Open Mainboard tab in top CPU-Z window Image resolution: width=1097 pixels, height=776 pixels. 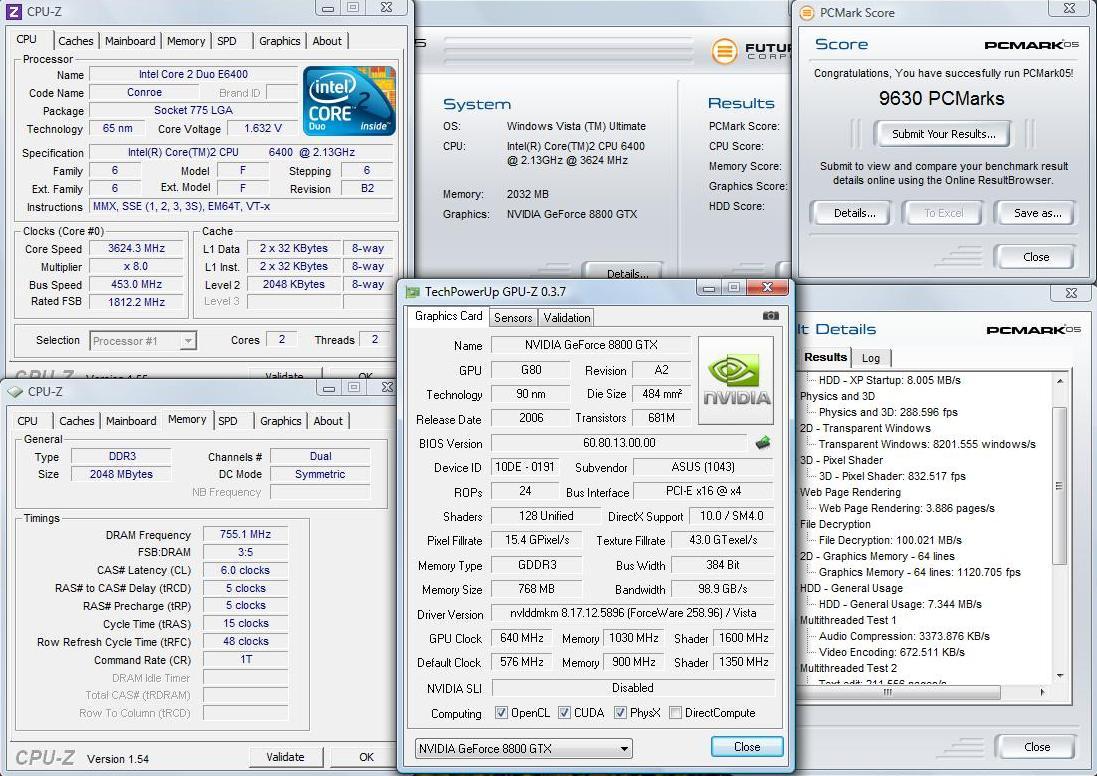point(130,41)
